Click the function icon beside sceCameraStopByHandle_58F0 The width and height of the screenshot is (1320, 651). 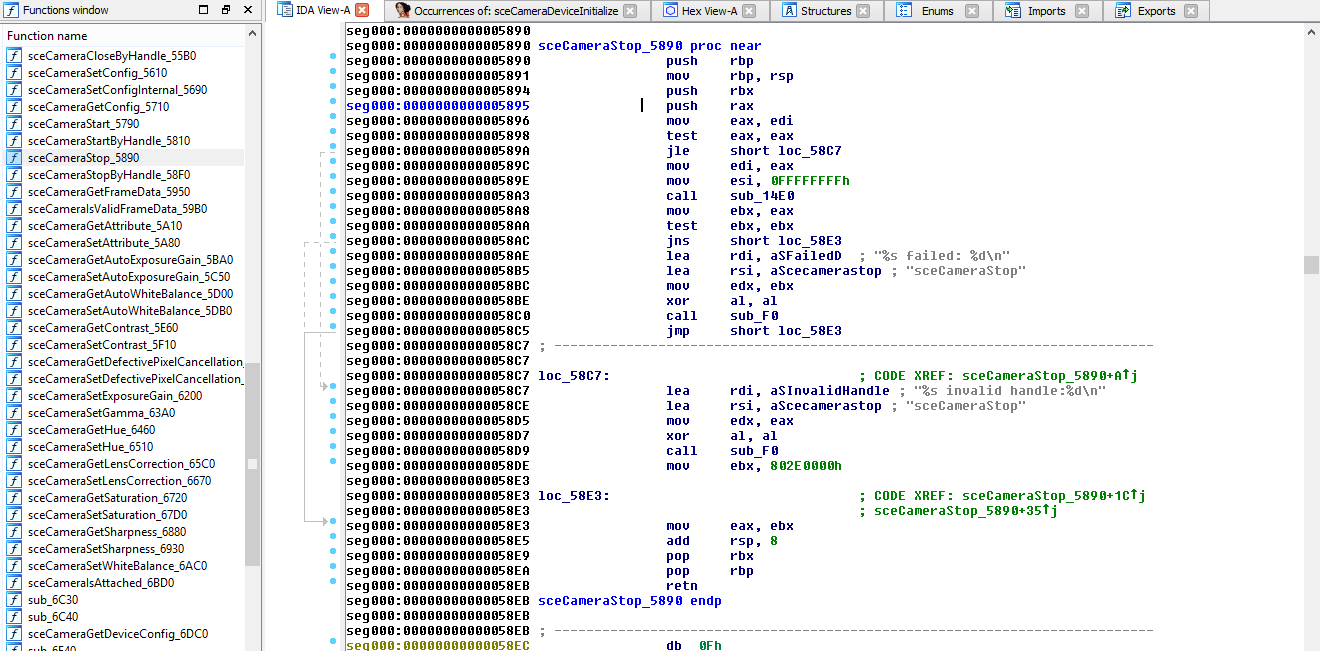14,175
